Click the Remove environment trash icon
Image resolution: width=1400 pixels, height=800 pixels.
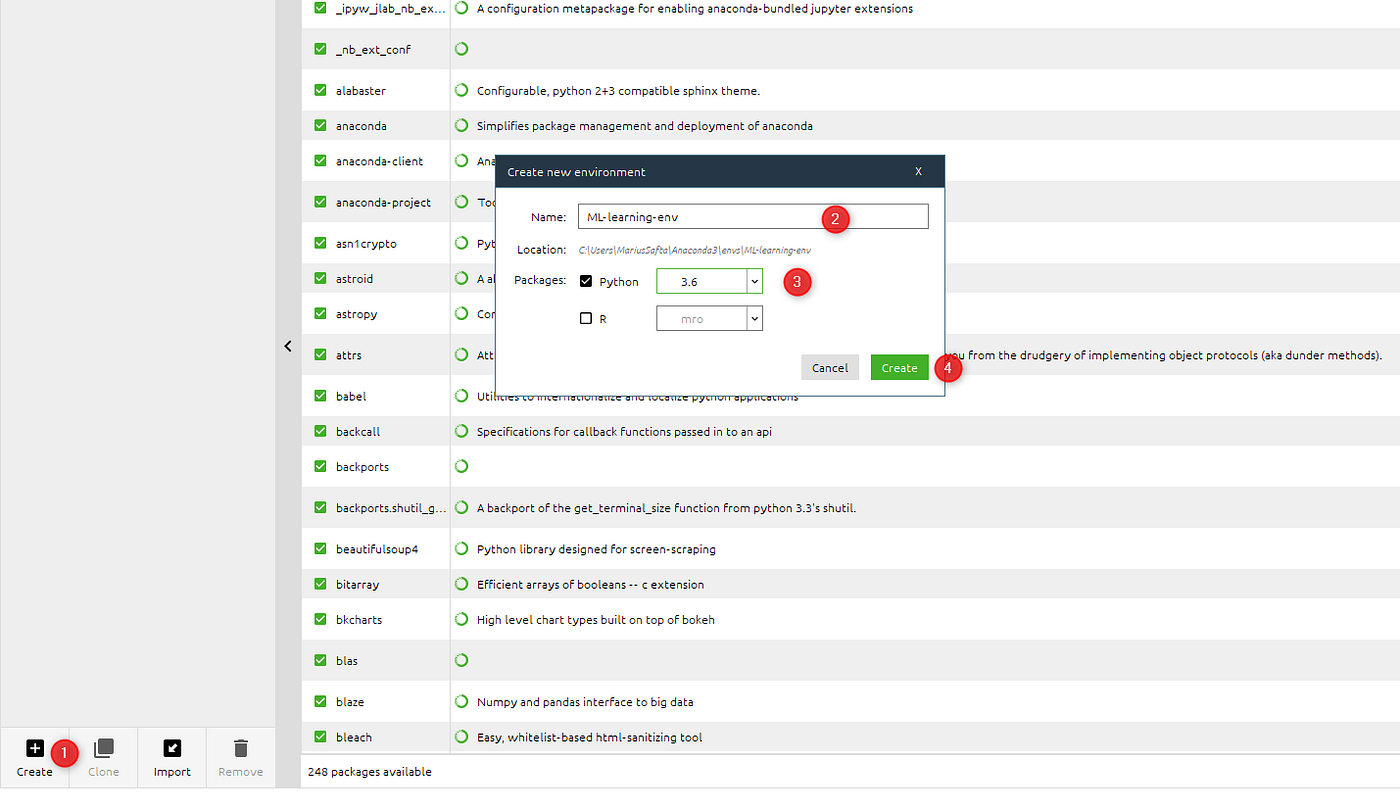pyautogui.click(x=240, y=747)
